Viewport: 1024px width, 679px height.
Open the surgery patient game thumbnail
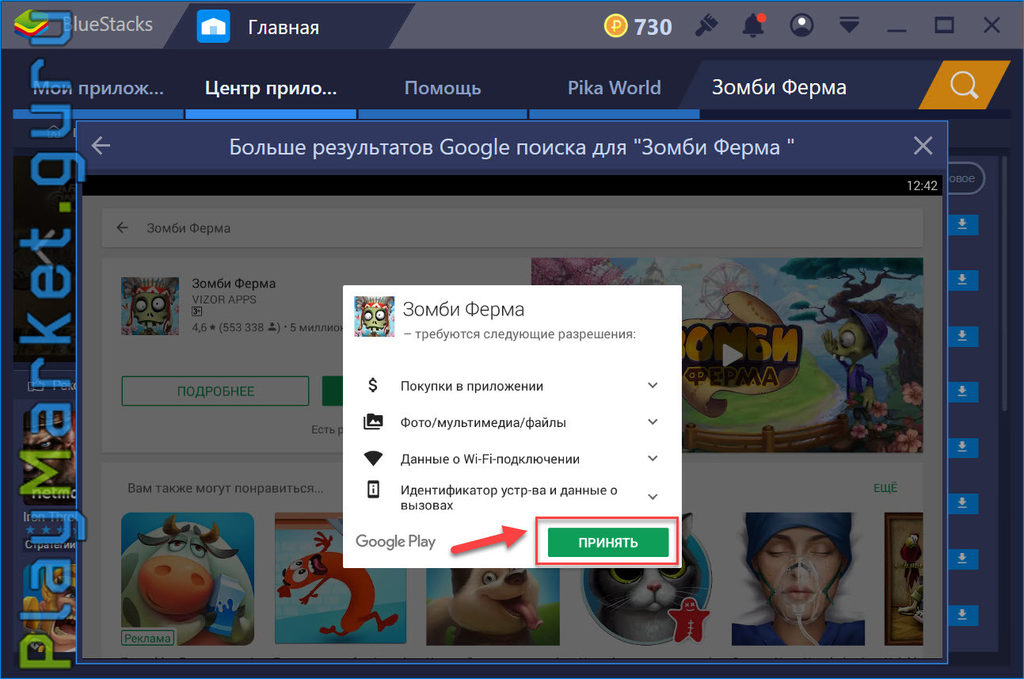tap(798, 579)
